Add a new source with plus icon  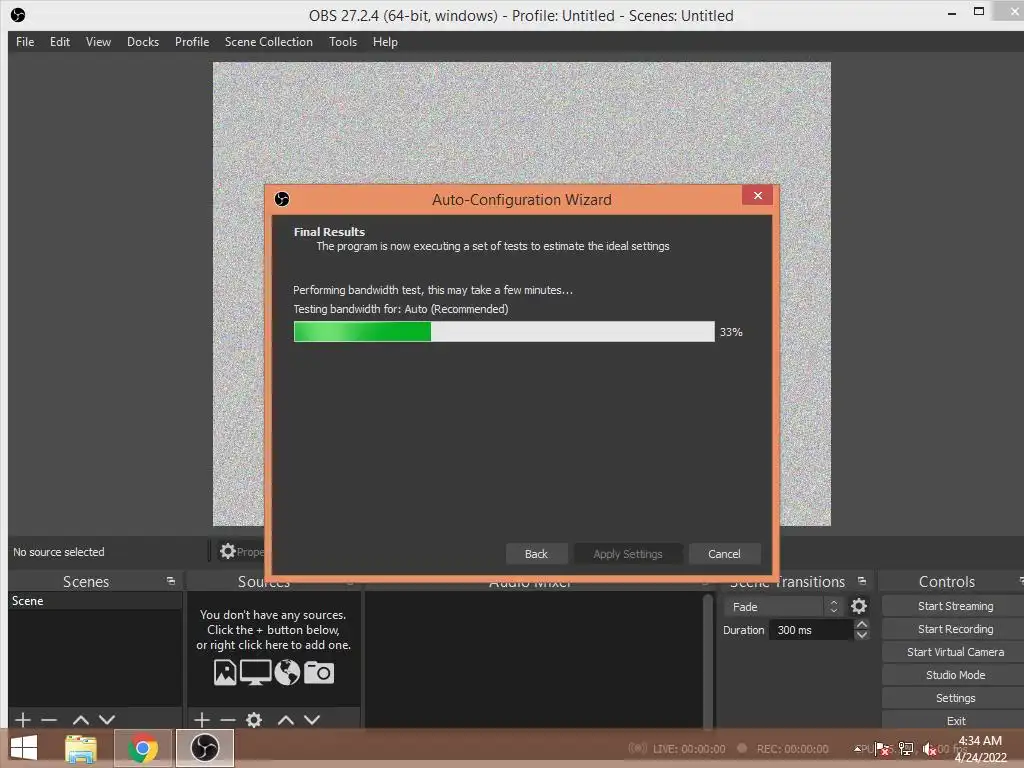(x=202, y=720)
